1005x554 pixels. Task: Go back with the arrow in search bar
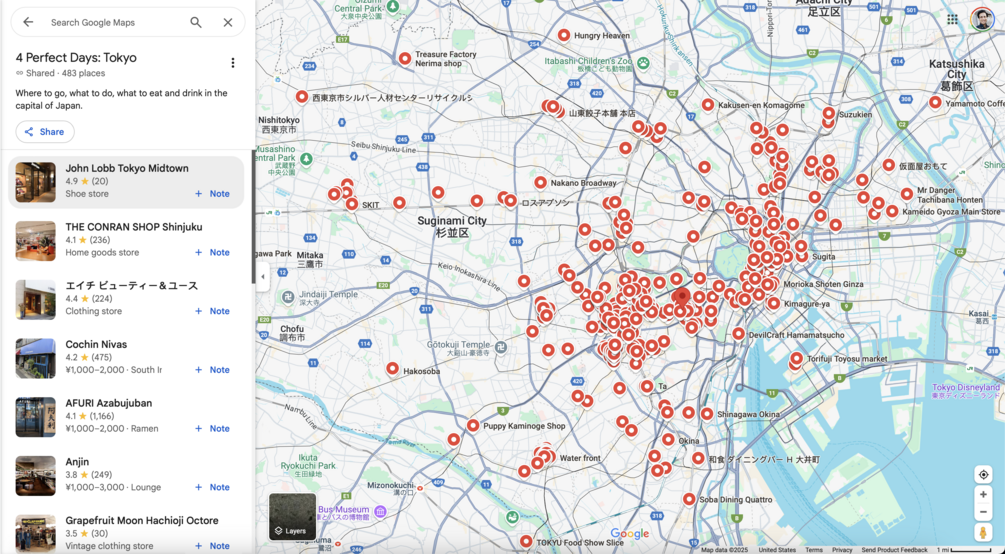(x=28, y=22)
